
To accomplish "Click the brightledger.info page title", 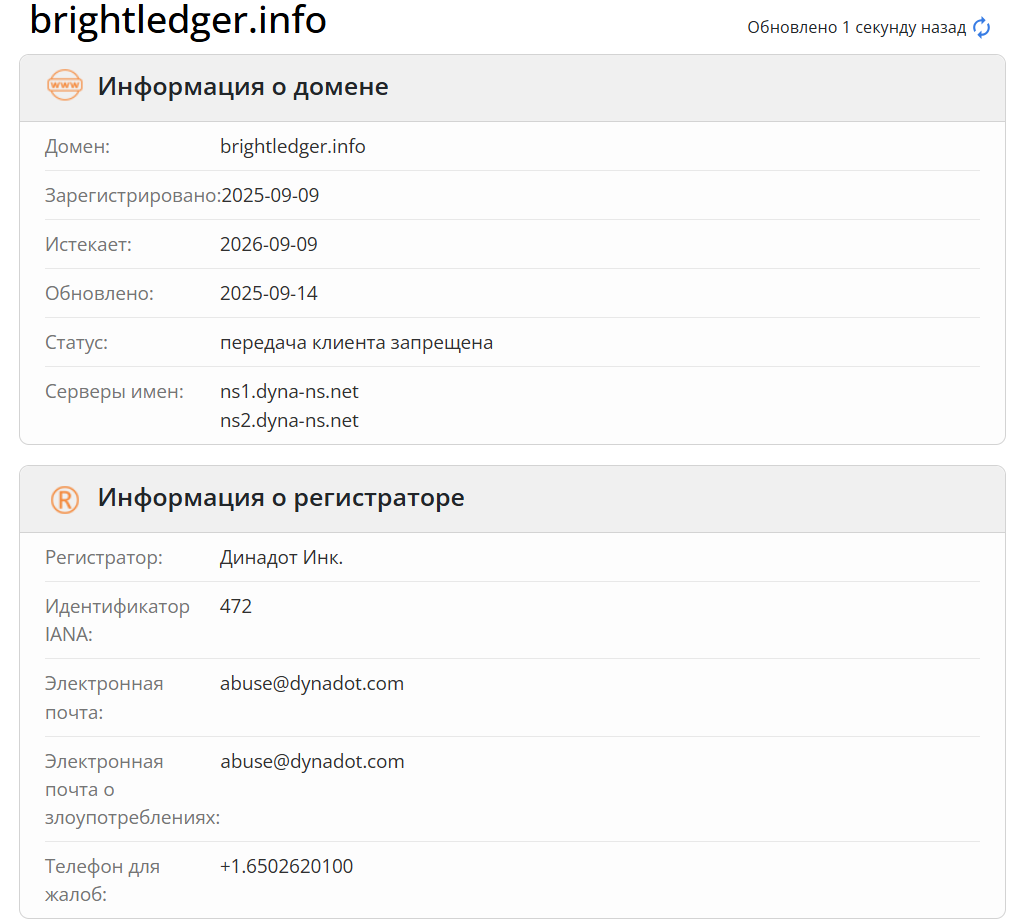I will point(178,22).
